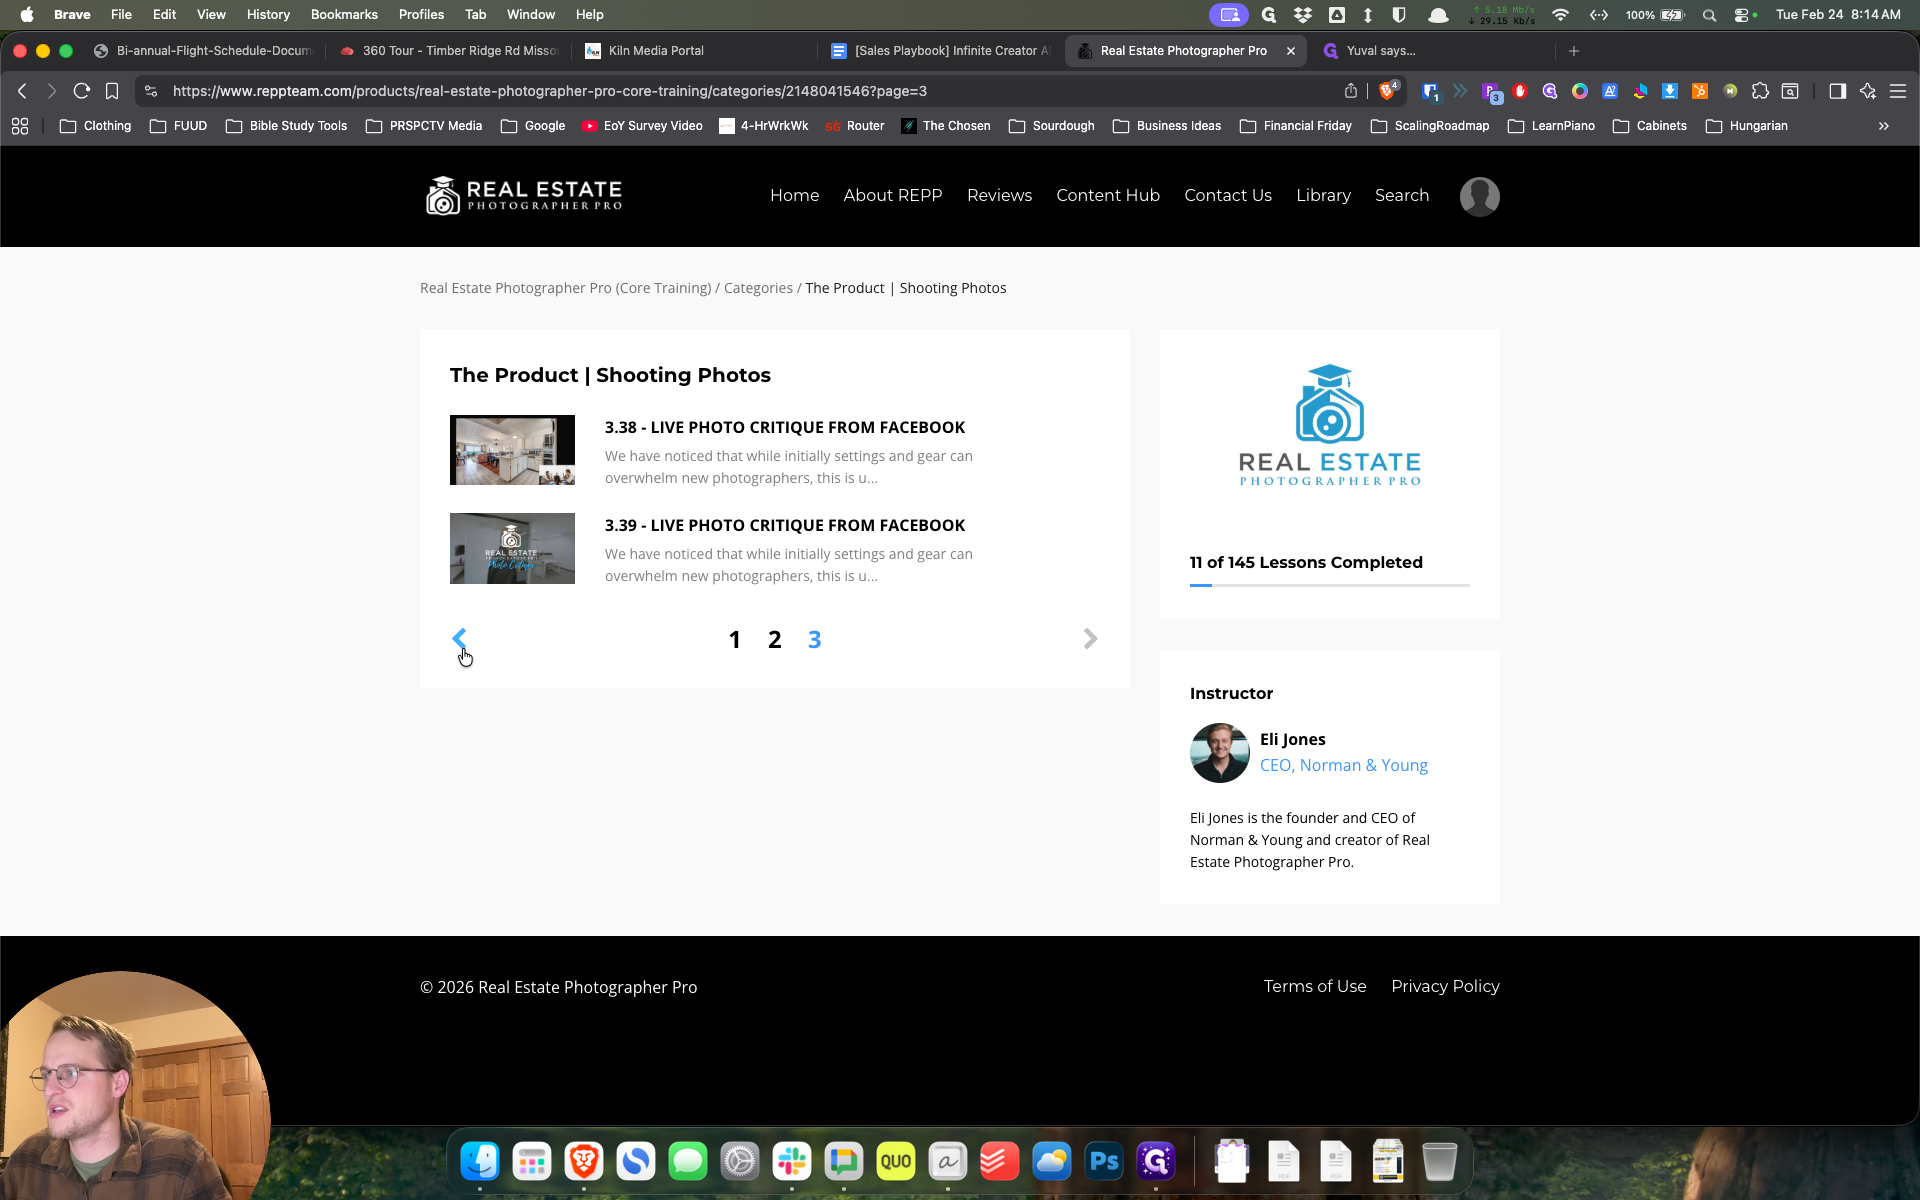Viewport: 1920px width, 1200px height.
Task: Open the user profile avatar menu
Action: tap(1479, 196)
